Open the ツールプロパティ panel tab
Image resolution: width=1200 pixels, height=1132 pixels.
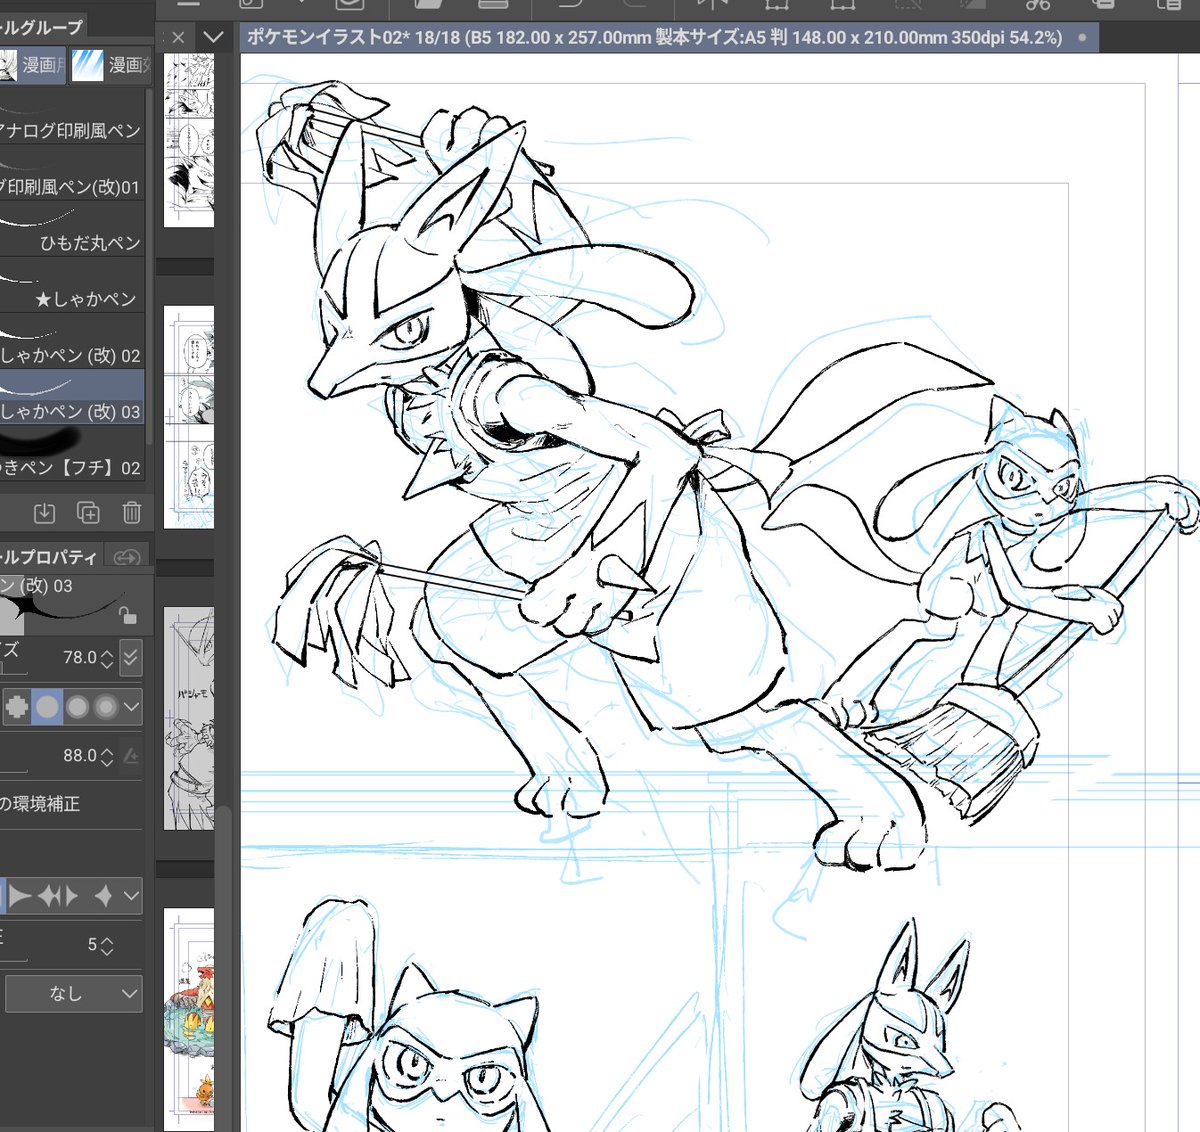click(x=49, y=557)
